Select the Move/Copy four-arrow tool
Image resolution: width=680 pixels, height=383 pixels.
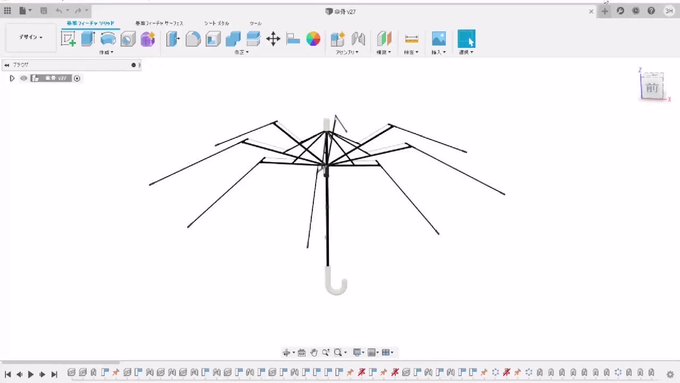273,39
